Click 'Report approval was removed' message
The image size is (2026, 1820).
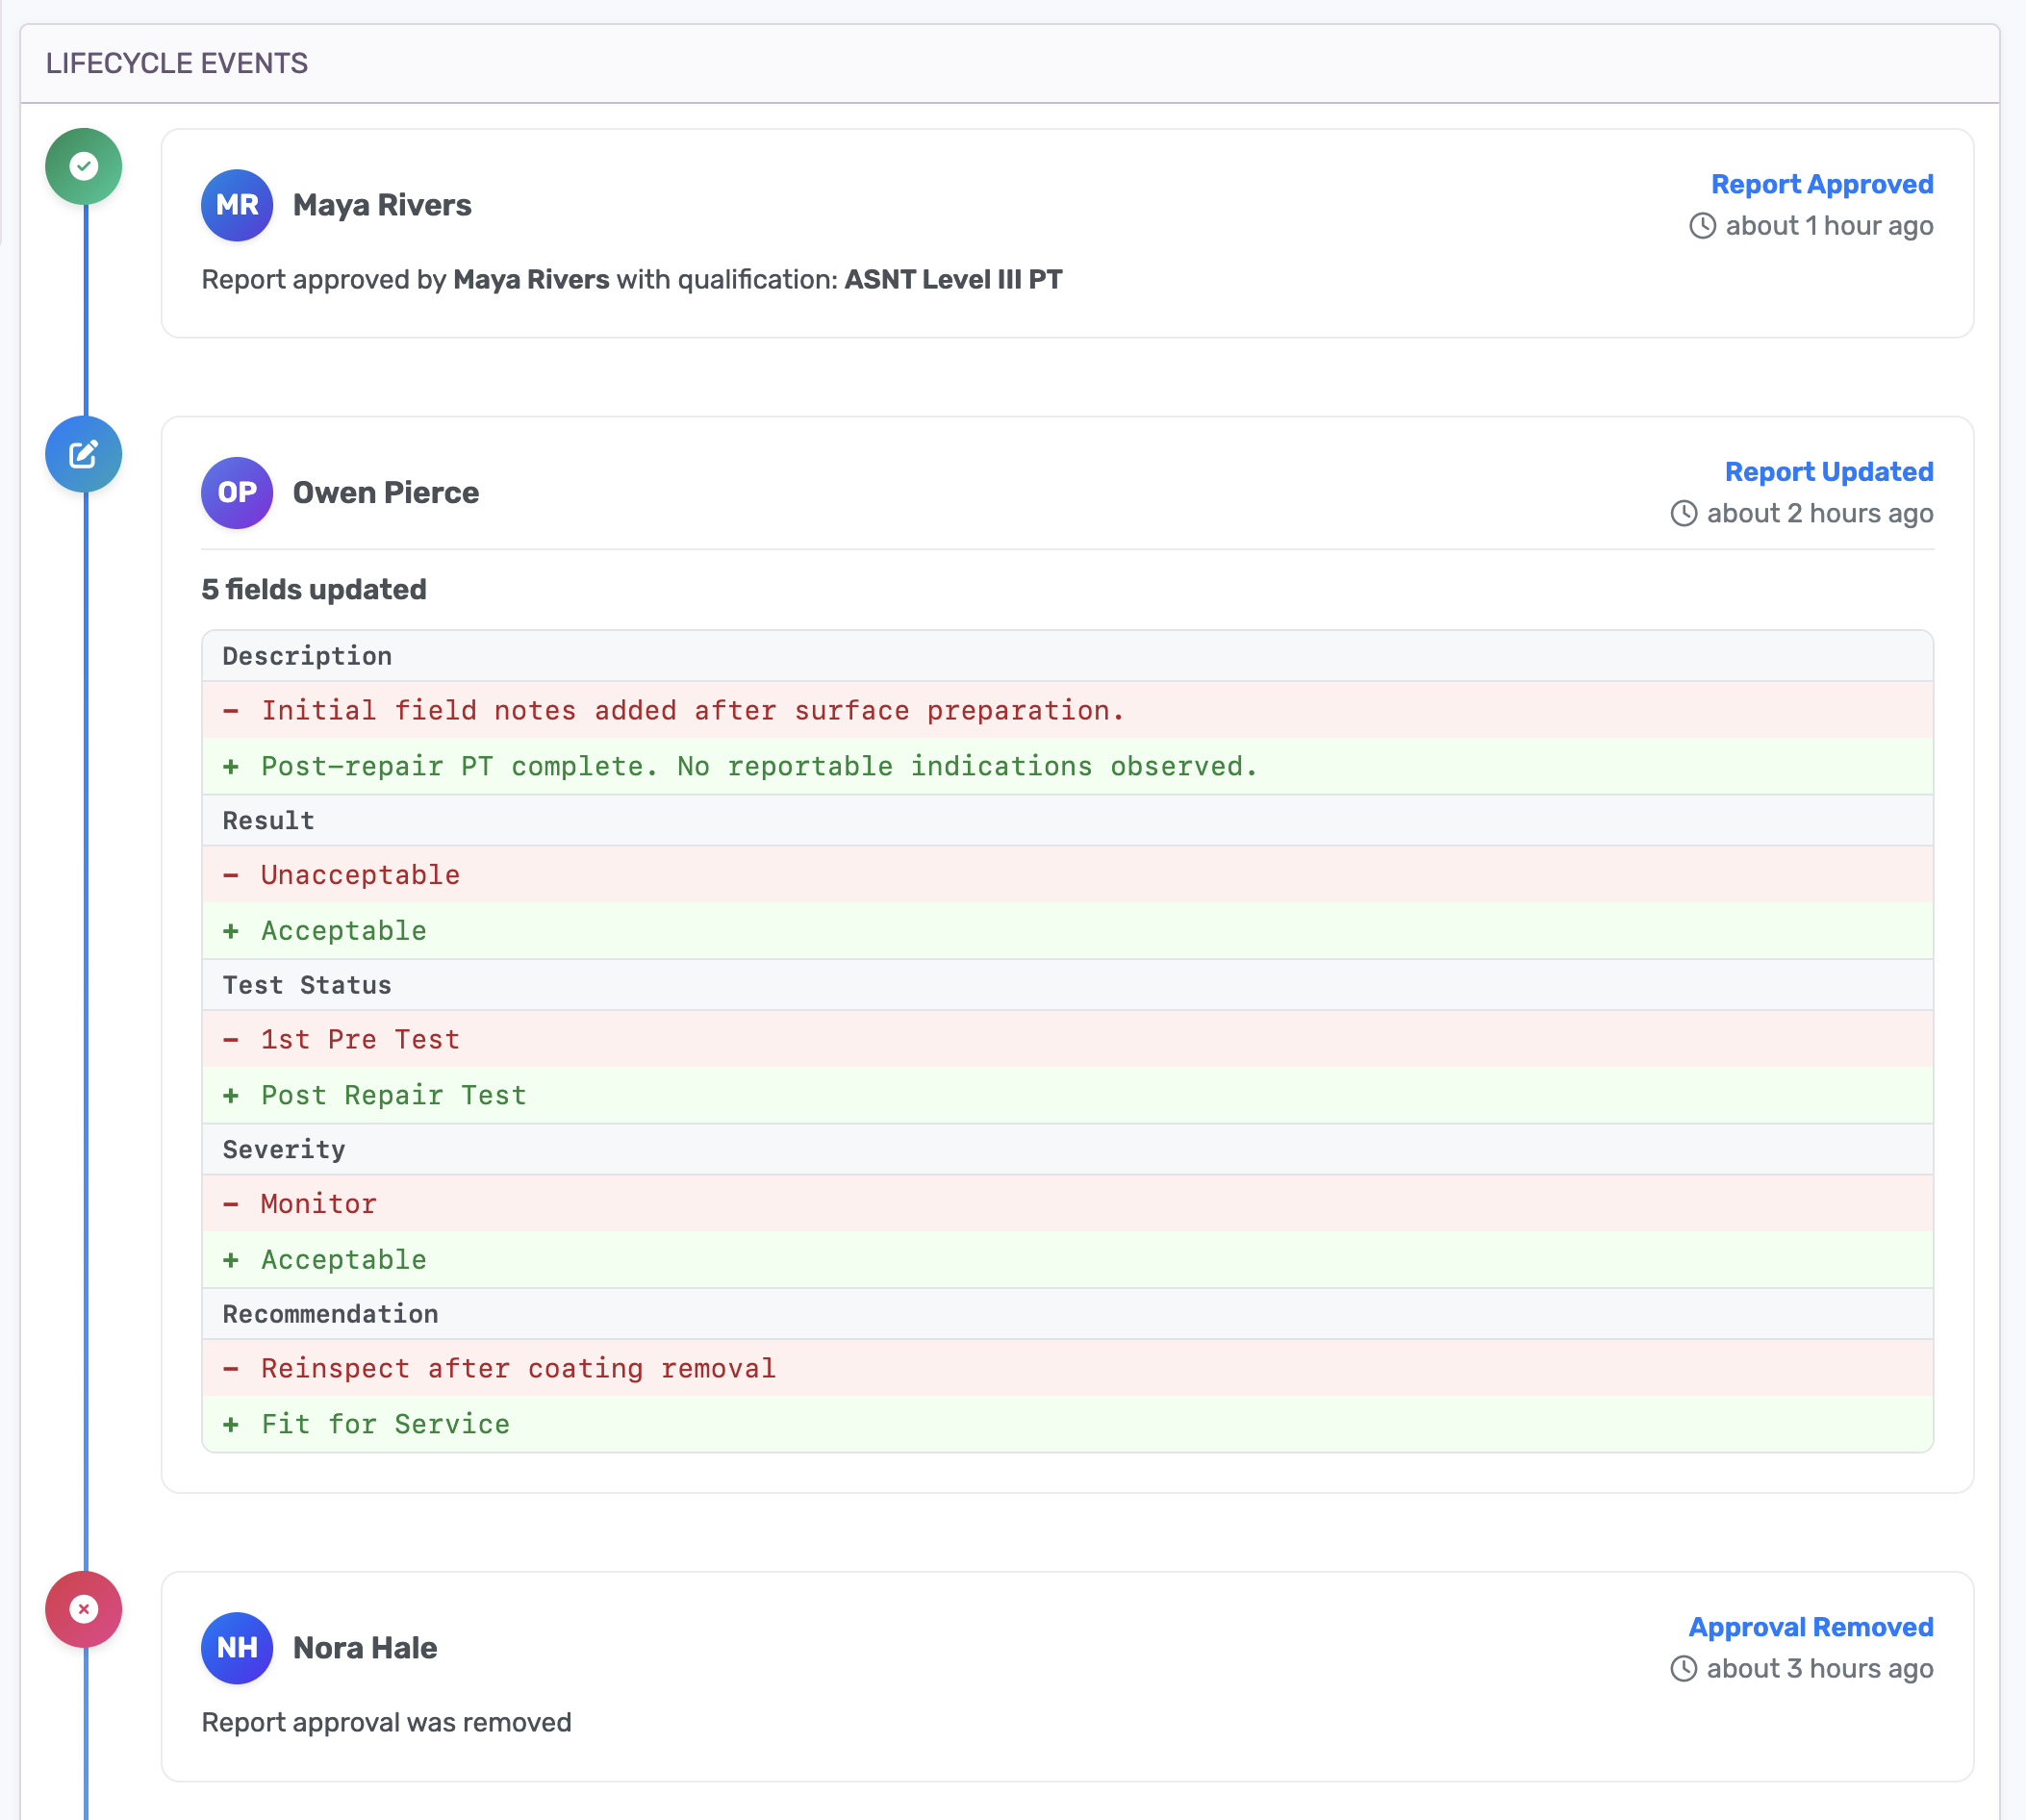386,1723
